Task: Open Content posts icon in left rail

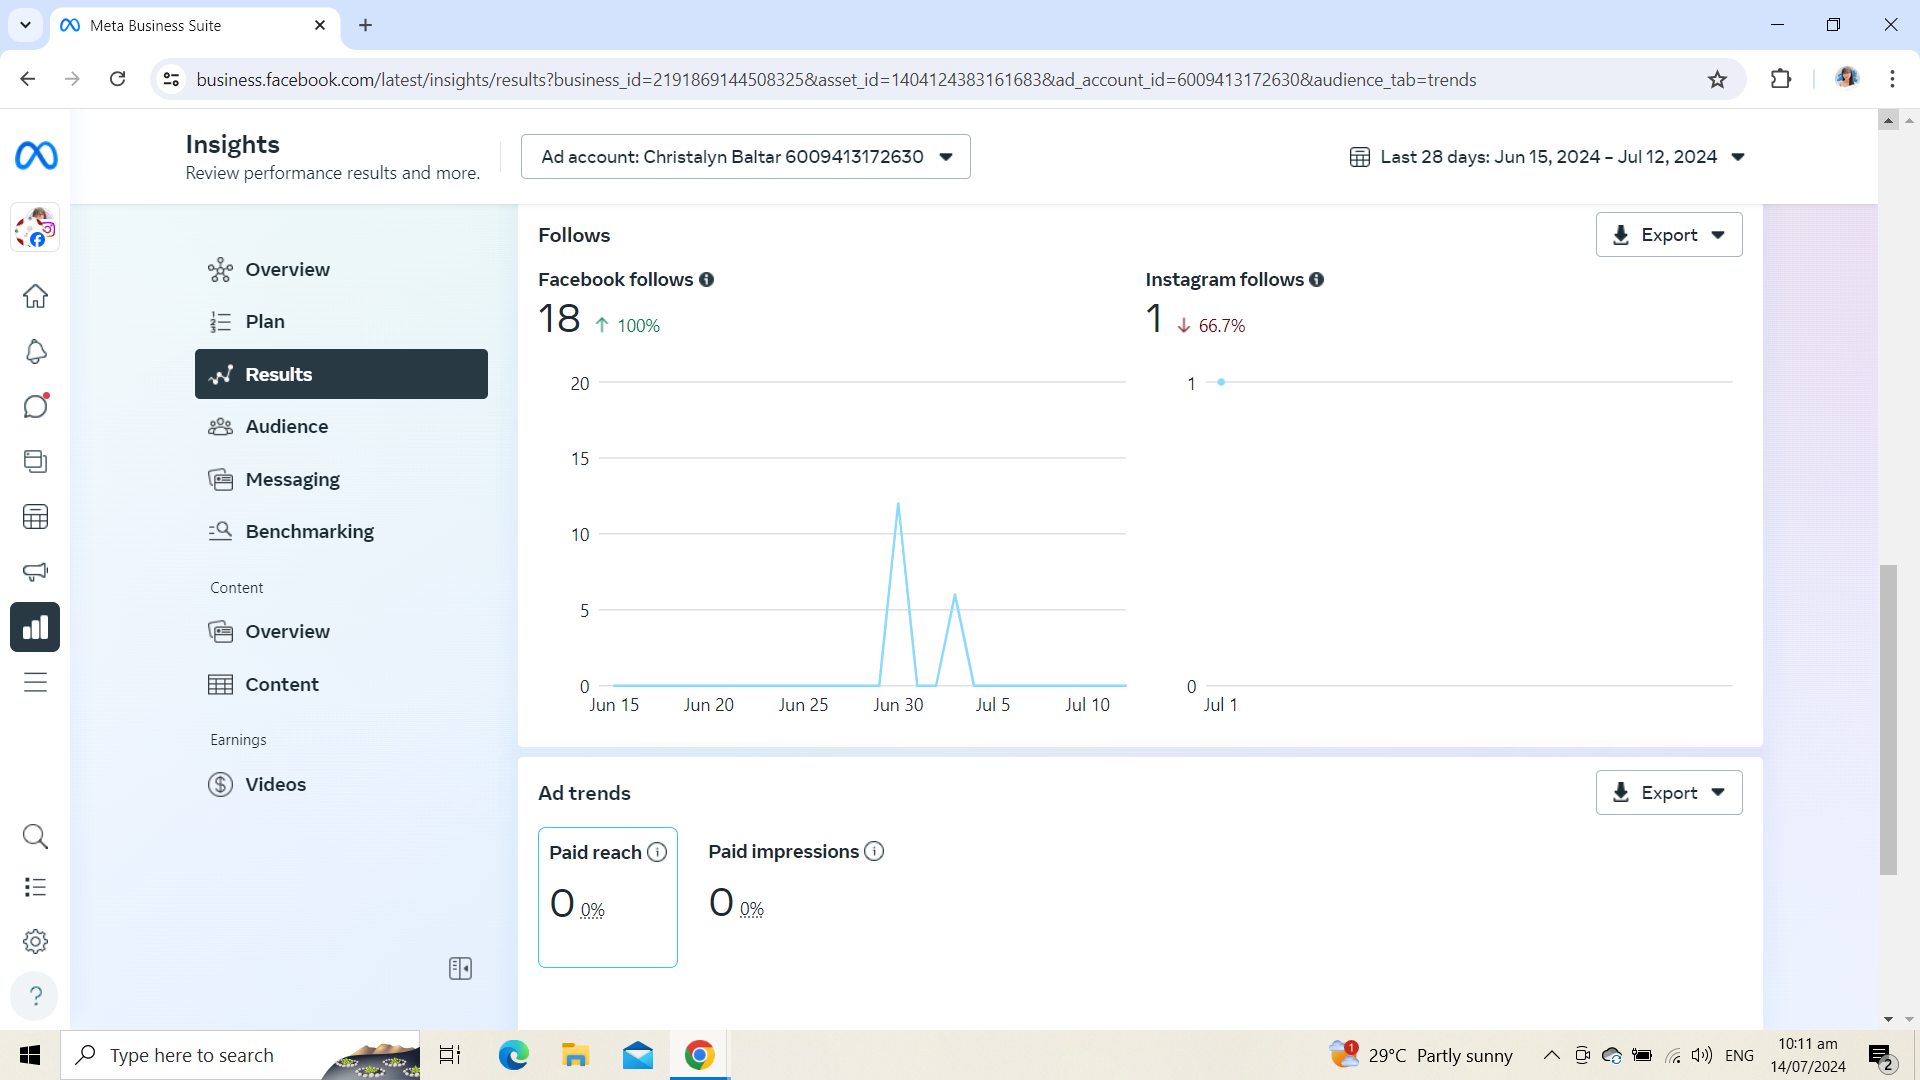Action: 36,461
